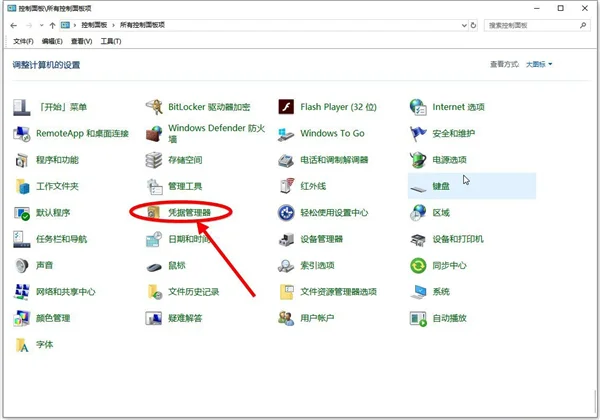The width and height of the screenshot is (600, 420).
Task: Open Windows Defender 防火墙 icon
Action: pos(154,133)
